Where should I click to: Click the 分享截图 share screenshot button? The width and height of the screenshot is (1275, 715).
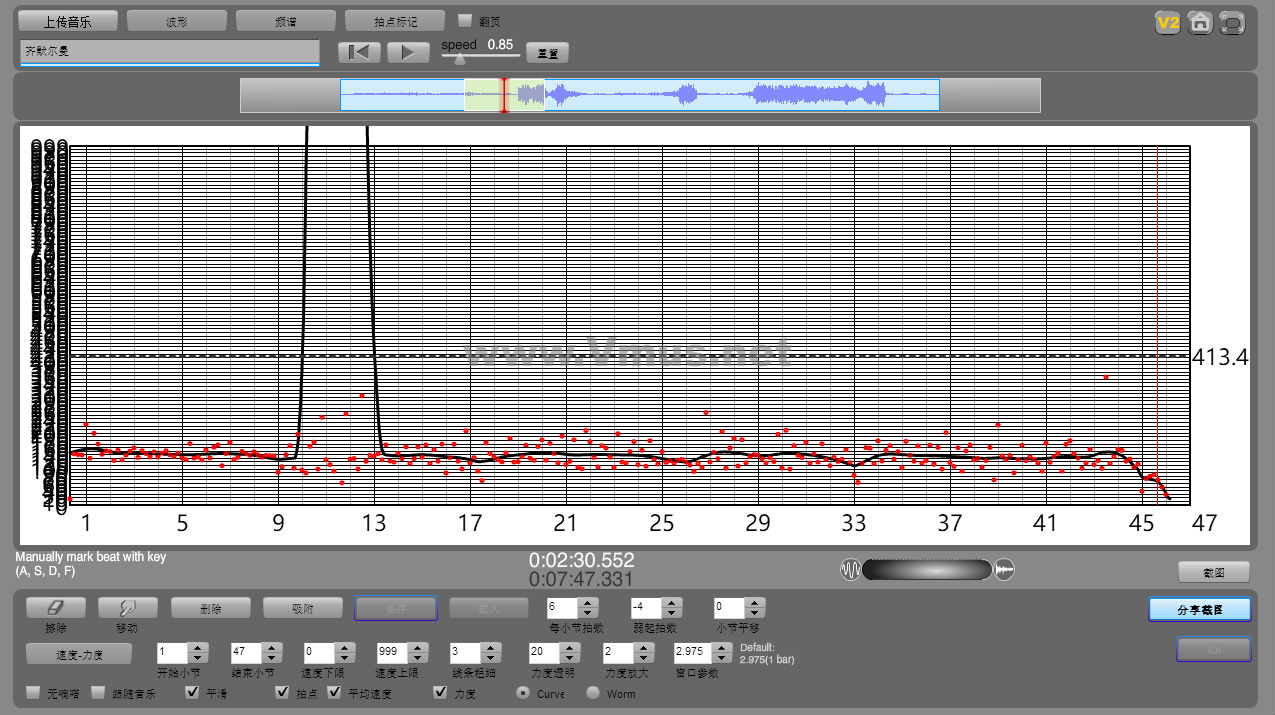coord(1199,609)
